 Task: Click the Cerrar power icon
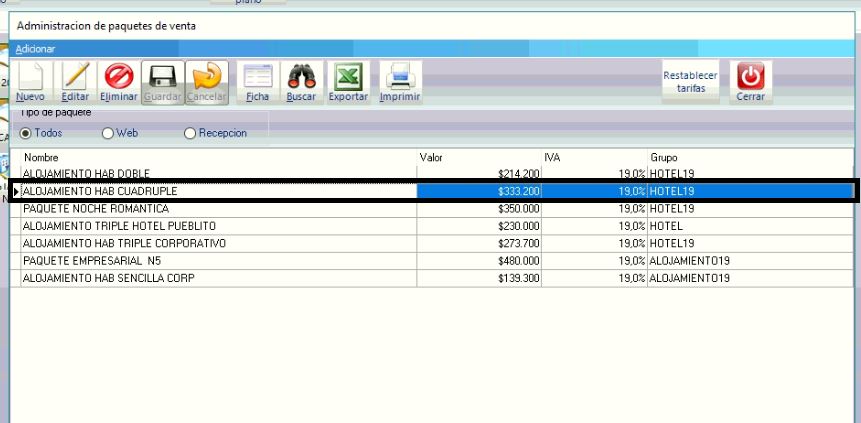[x=750, y=78]
